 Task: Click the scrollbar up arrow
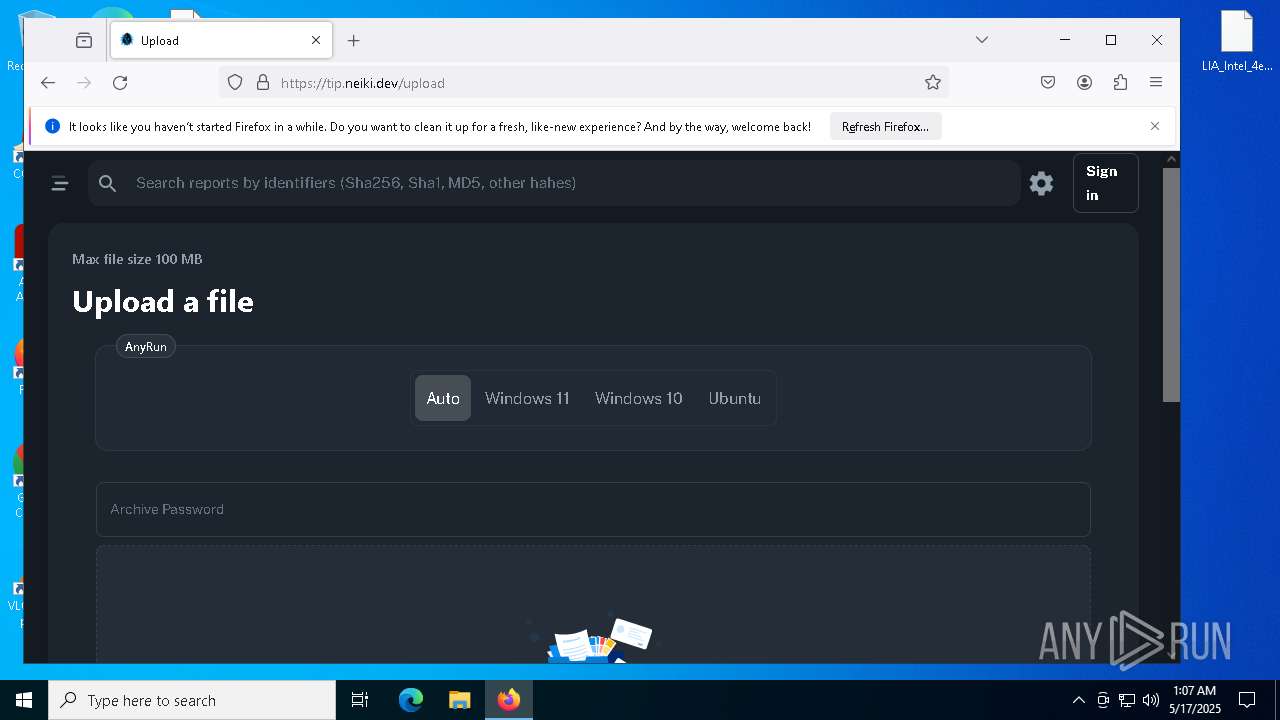[1171, 159]
